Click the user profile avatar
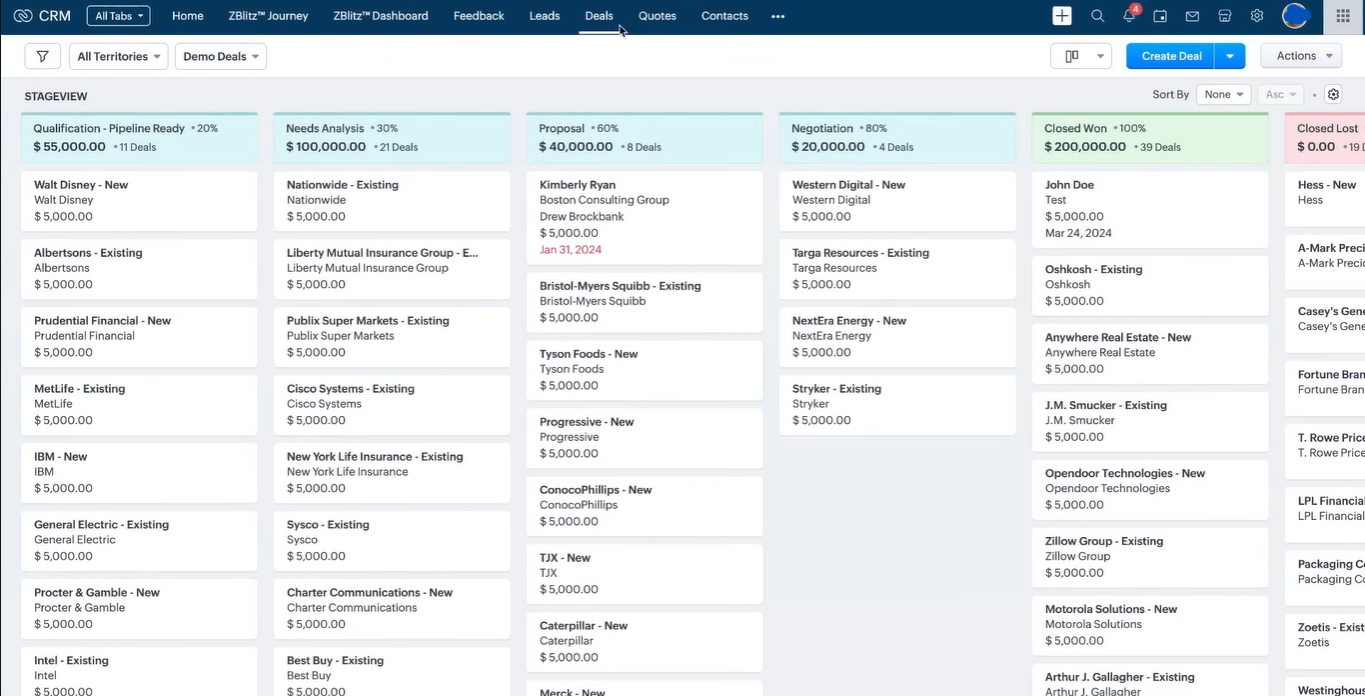Image resolution: width=1365 pixels, height=696 pixels. [1296, 16]
